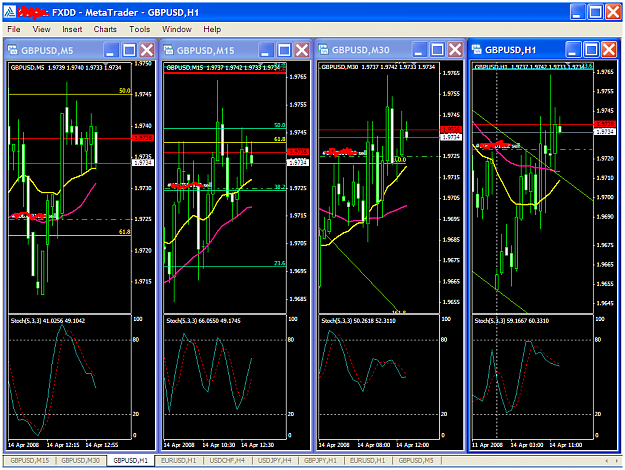
Task: Switch to the GBPUSD,M5 bottom tab
Action: coord(416,460)
